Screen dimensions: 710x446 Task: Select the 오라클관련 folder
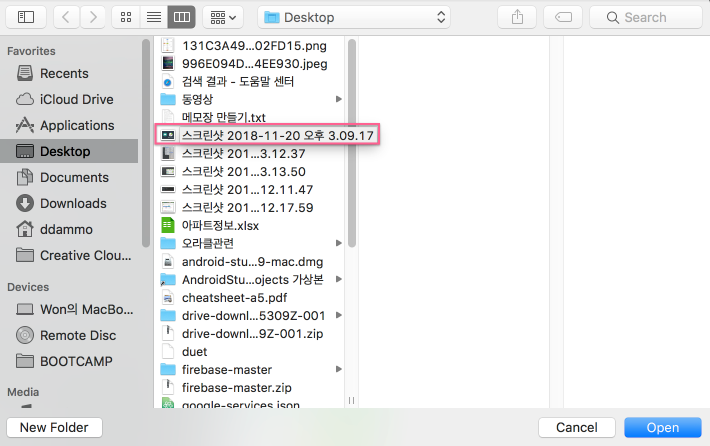point(249,244)
